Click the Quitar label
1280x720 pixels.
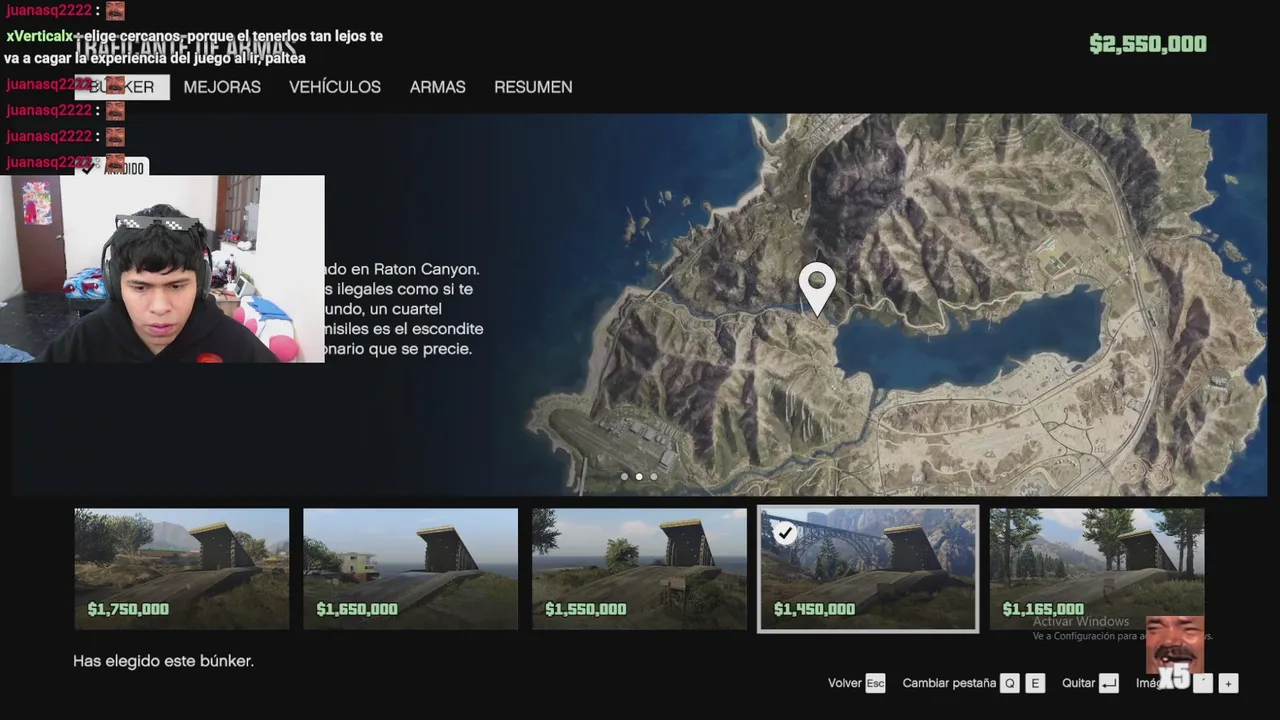point(1078,683)
